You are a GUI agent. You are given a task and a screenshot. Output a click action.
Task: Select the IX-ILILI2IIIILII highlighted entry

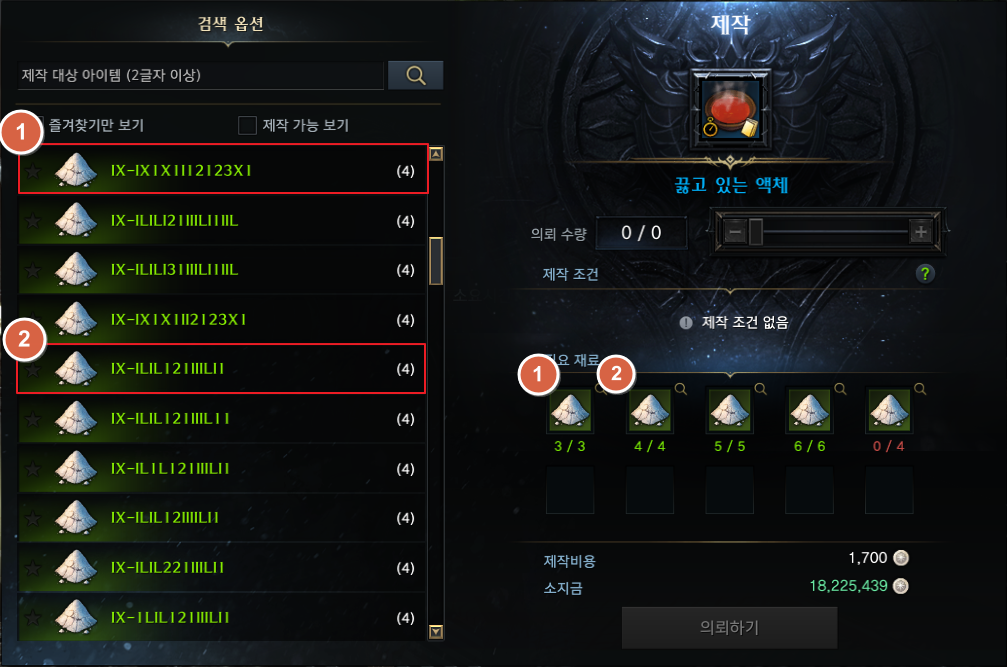pyautogui.click(x=221, y=368)
